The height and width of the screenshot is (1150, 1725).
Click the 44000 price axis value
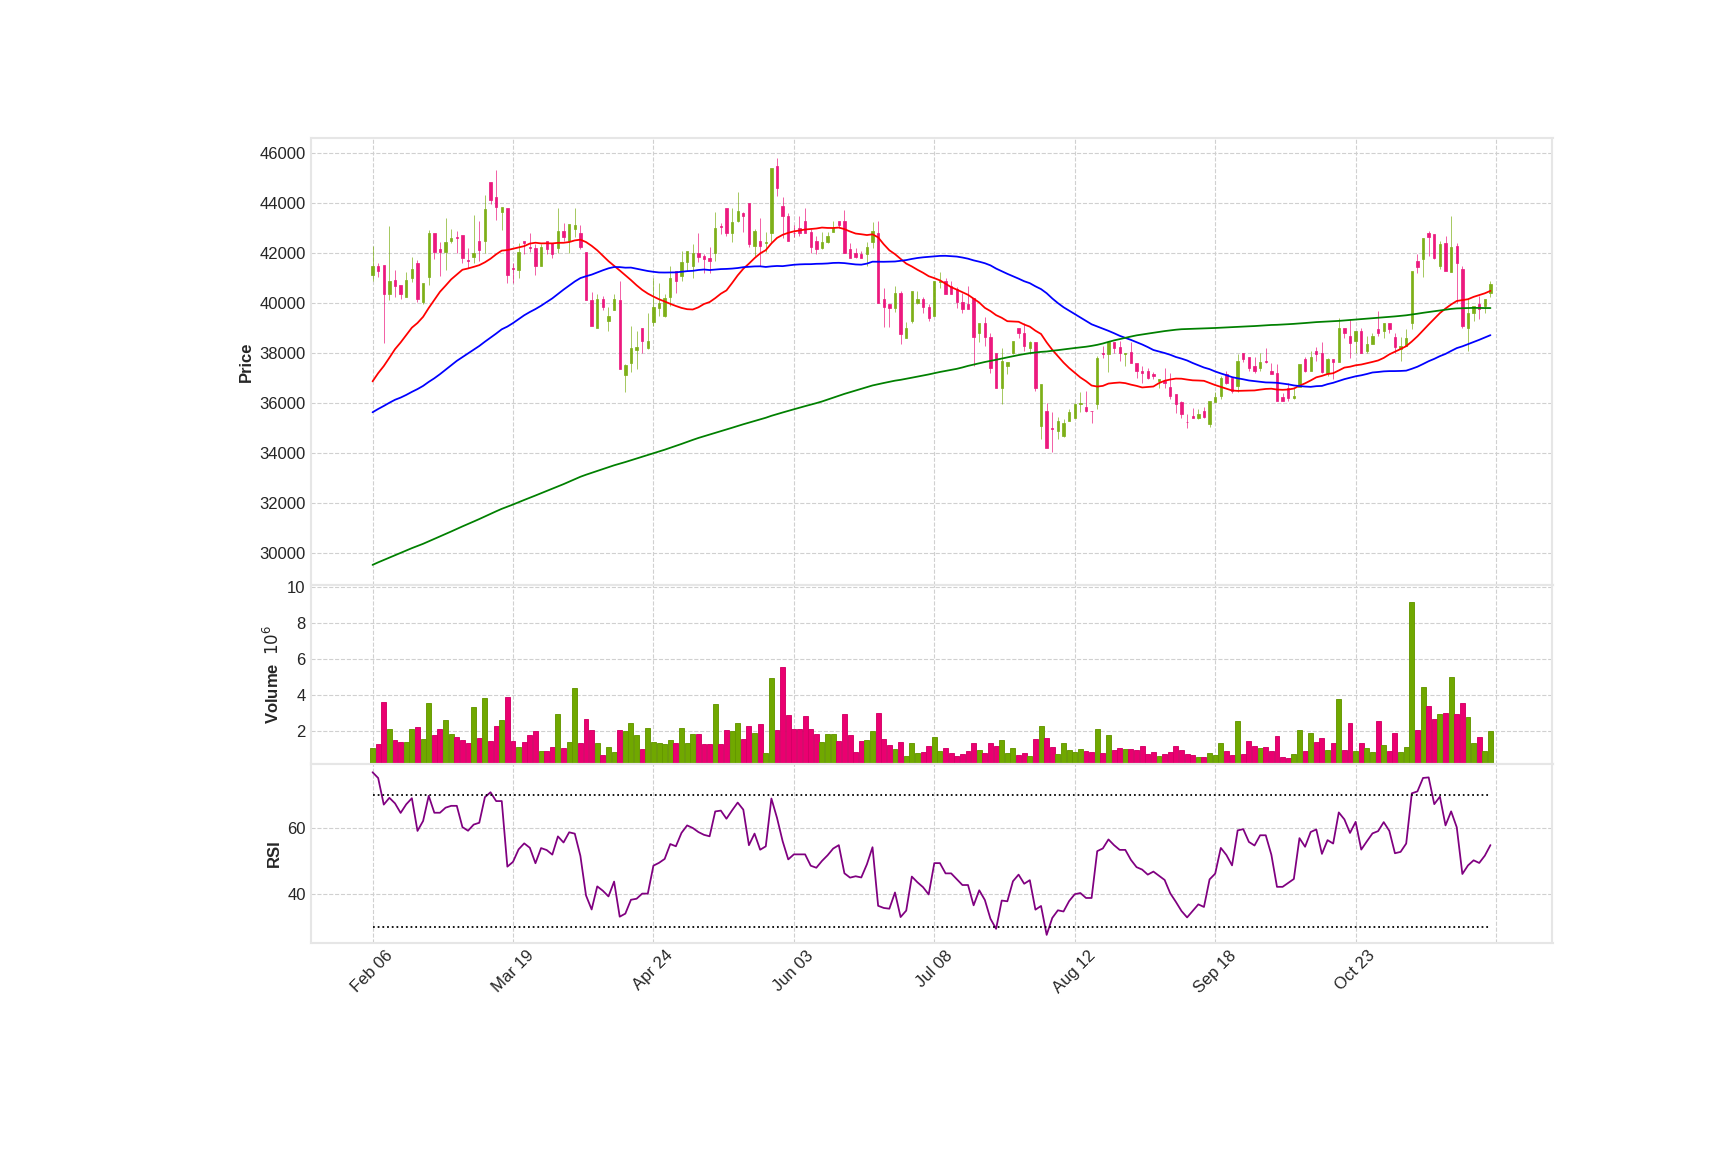pos(282,203)
